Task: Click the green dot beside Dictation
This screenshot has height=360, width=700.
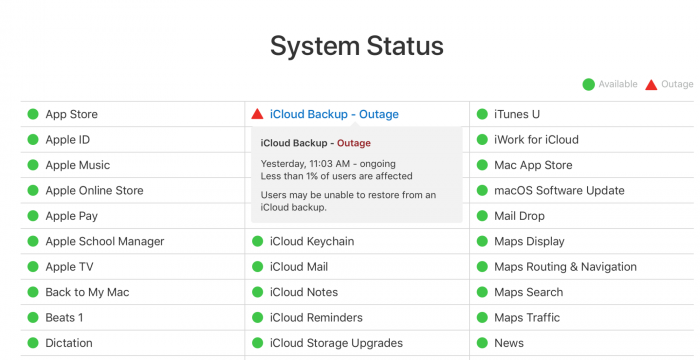Action: click(33, 343)
